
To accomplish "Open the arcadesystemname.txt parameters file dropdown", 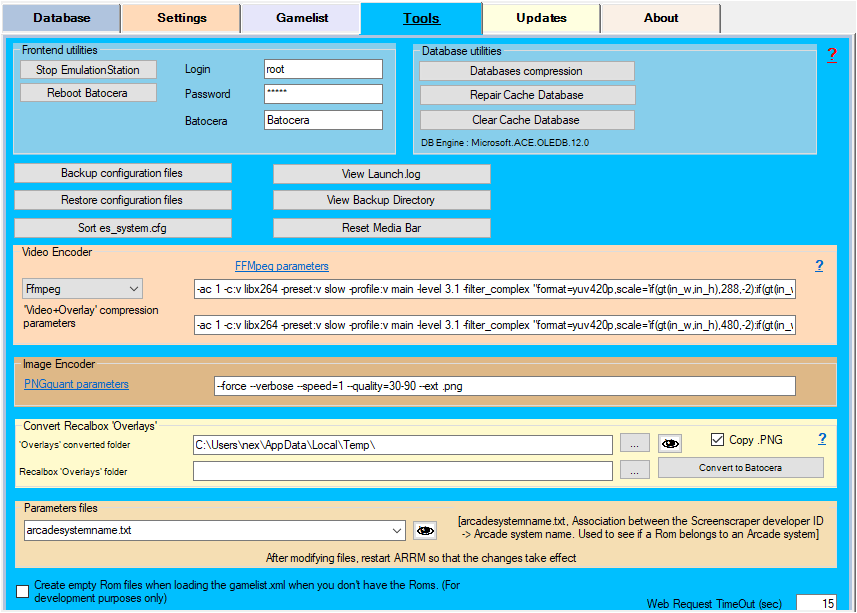I will point(397,531).
